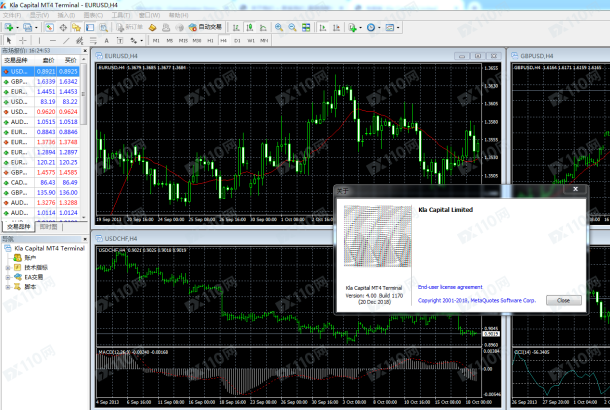Screen dimensions: 610x410
Task: Switch timeframe to D1
Action: (237, 40)
